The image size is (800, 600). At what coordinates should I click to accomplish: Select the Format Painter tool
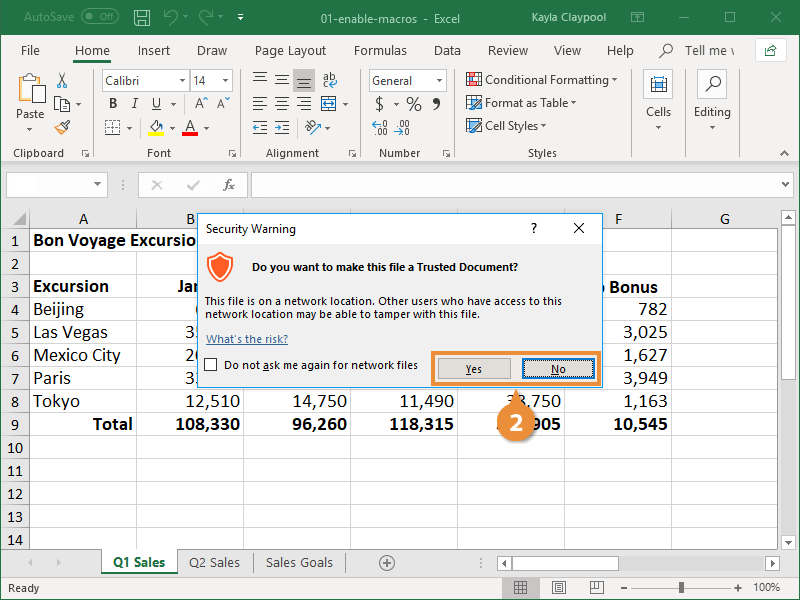pos(60,127)
